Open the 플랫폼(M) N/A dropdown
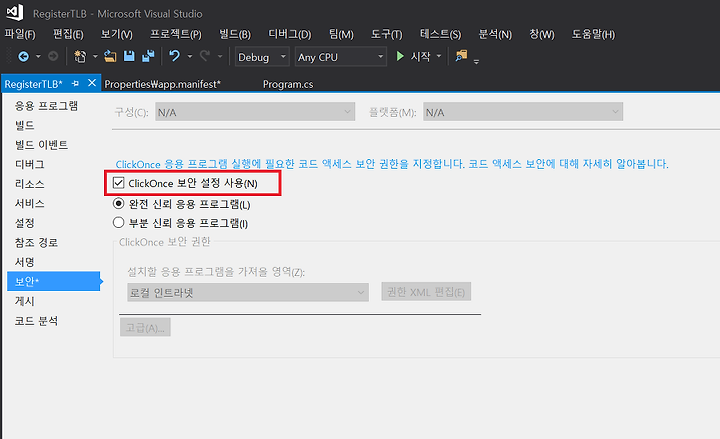Screen dimensions: 720x439 pos(523,112)
